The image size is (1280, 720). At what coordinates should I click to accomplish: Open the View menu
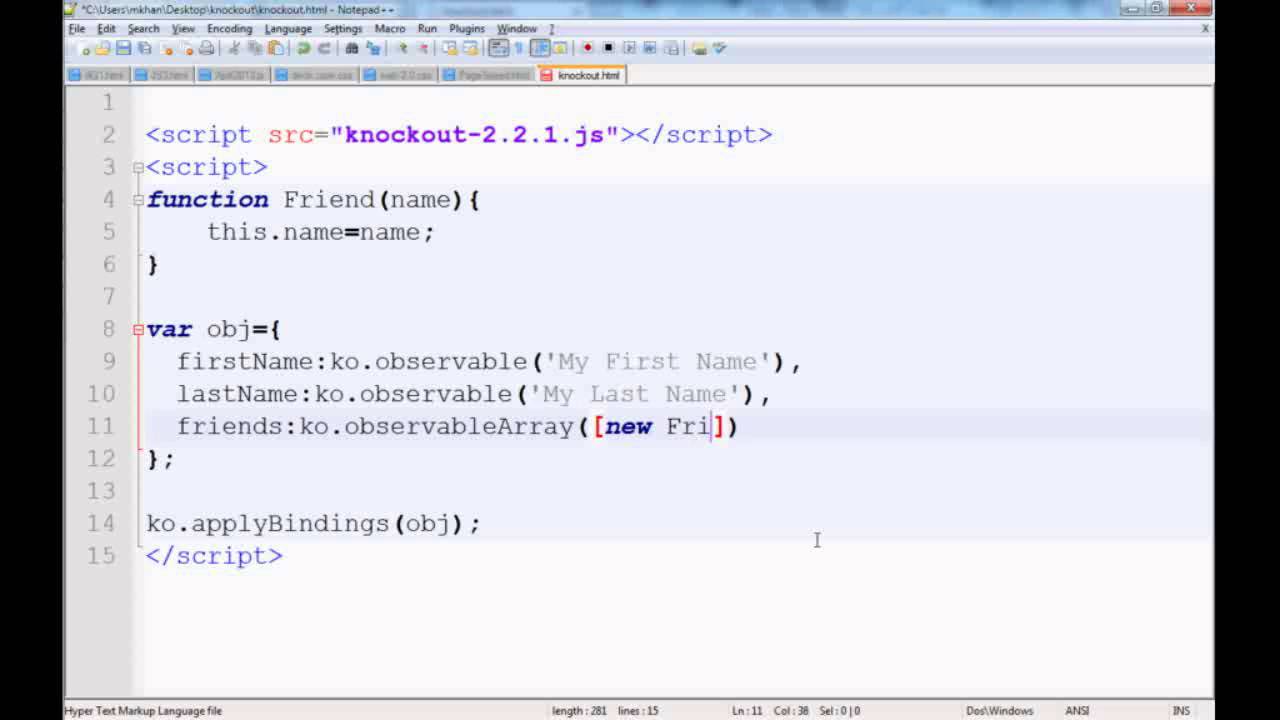pyautogui.click(x=183, y=29)
